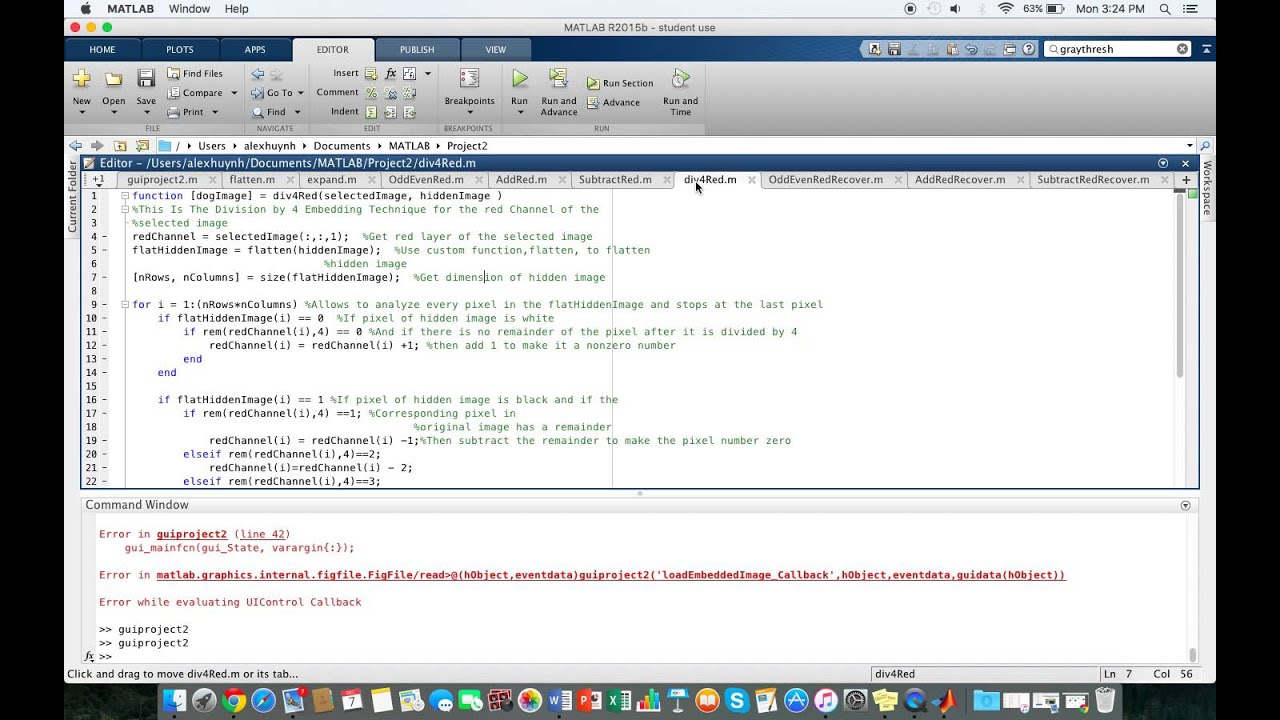Click Run and Time
Image resolution: width=1280 pixels, height=720 pixels.
680,92
